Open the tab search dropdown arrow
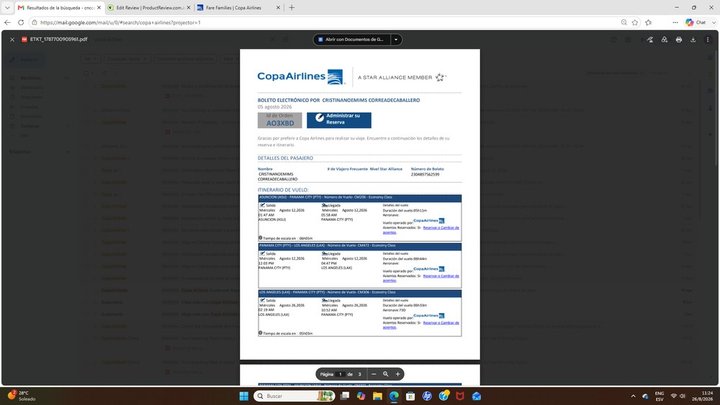Viewport: 720px width, 405px height. (x=7, y=8)
